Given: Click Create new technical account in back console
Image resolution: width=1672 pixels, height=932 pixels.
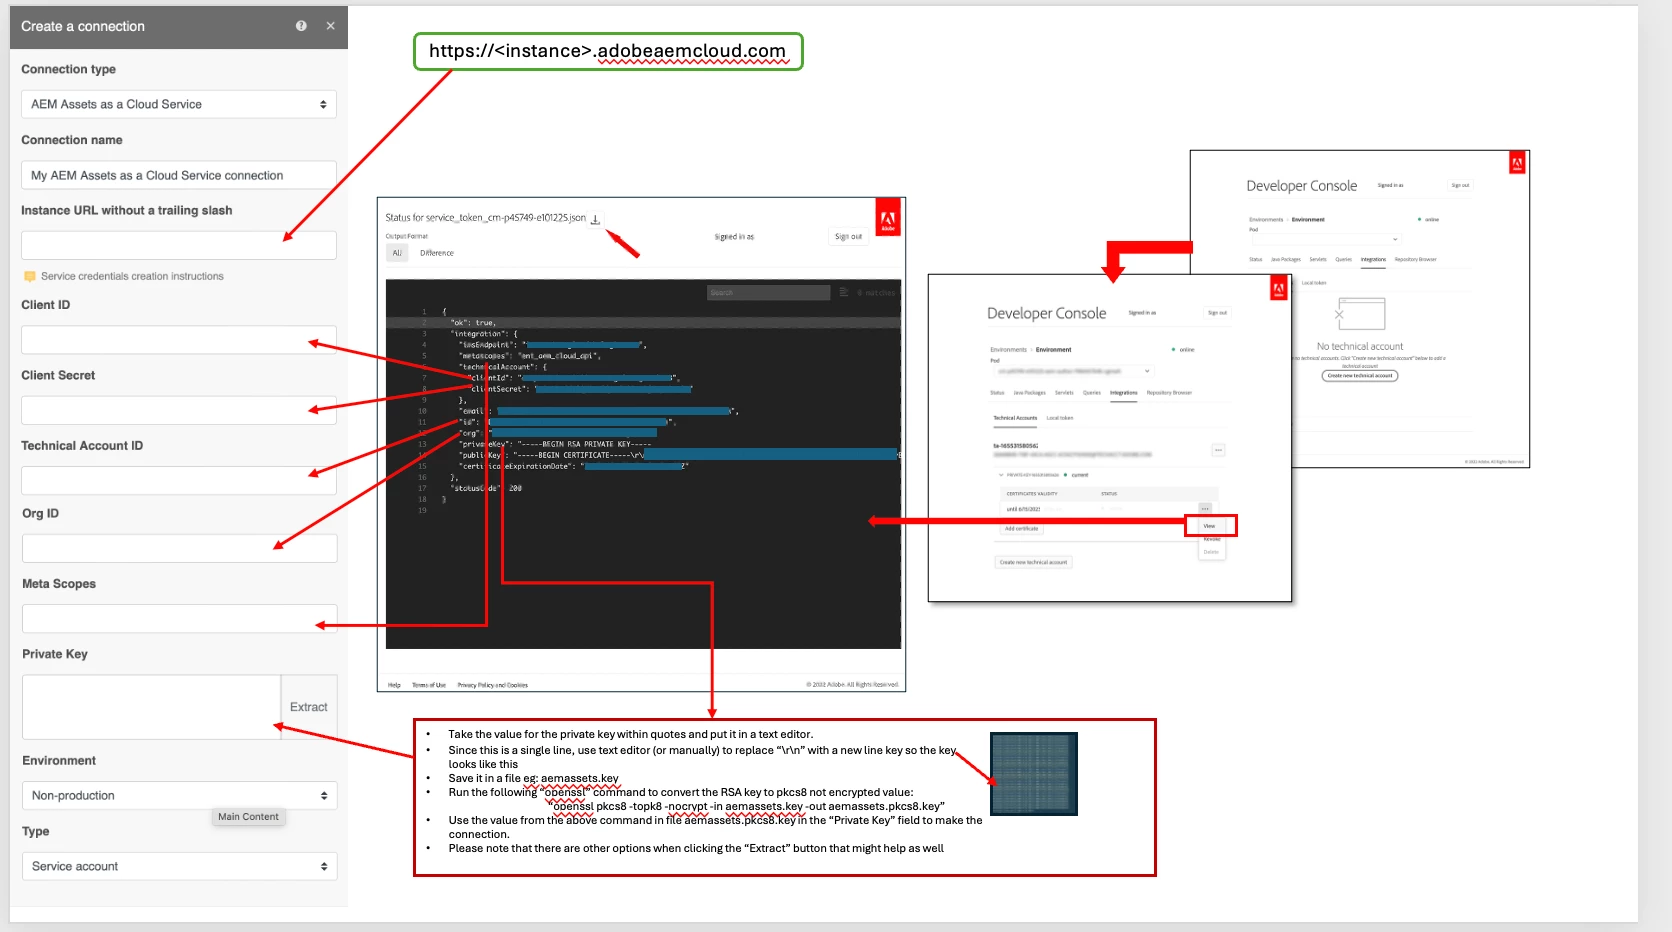Looking at the screenshot, I should (1360, 376).
